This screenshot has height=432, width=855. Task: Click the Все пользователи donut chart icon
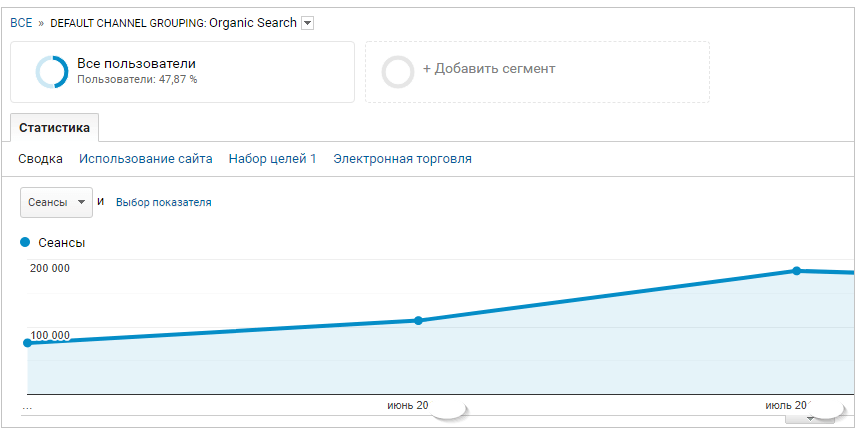51,72
